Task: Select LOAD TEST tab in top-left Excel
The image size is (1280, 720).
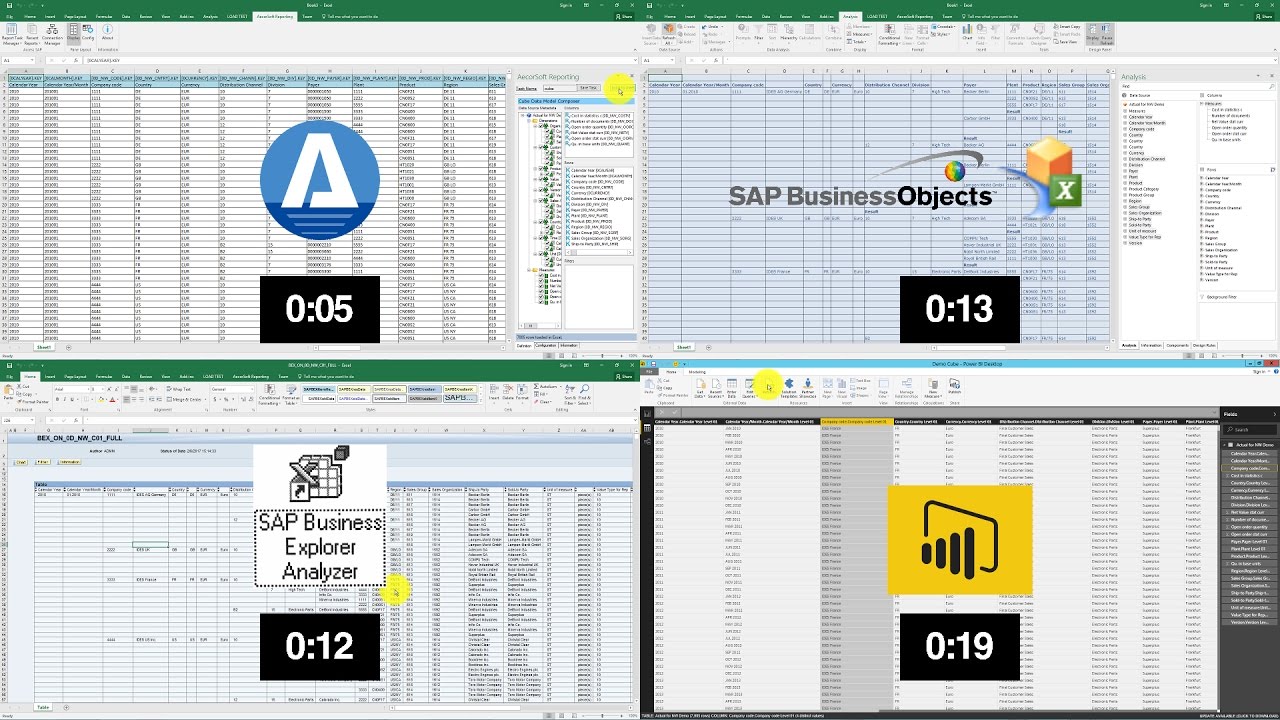Action: click(x=237, y=16)
